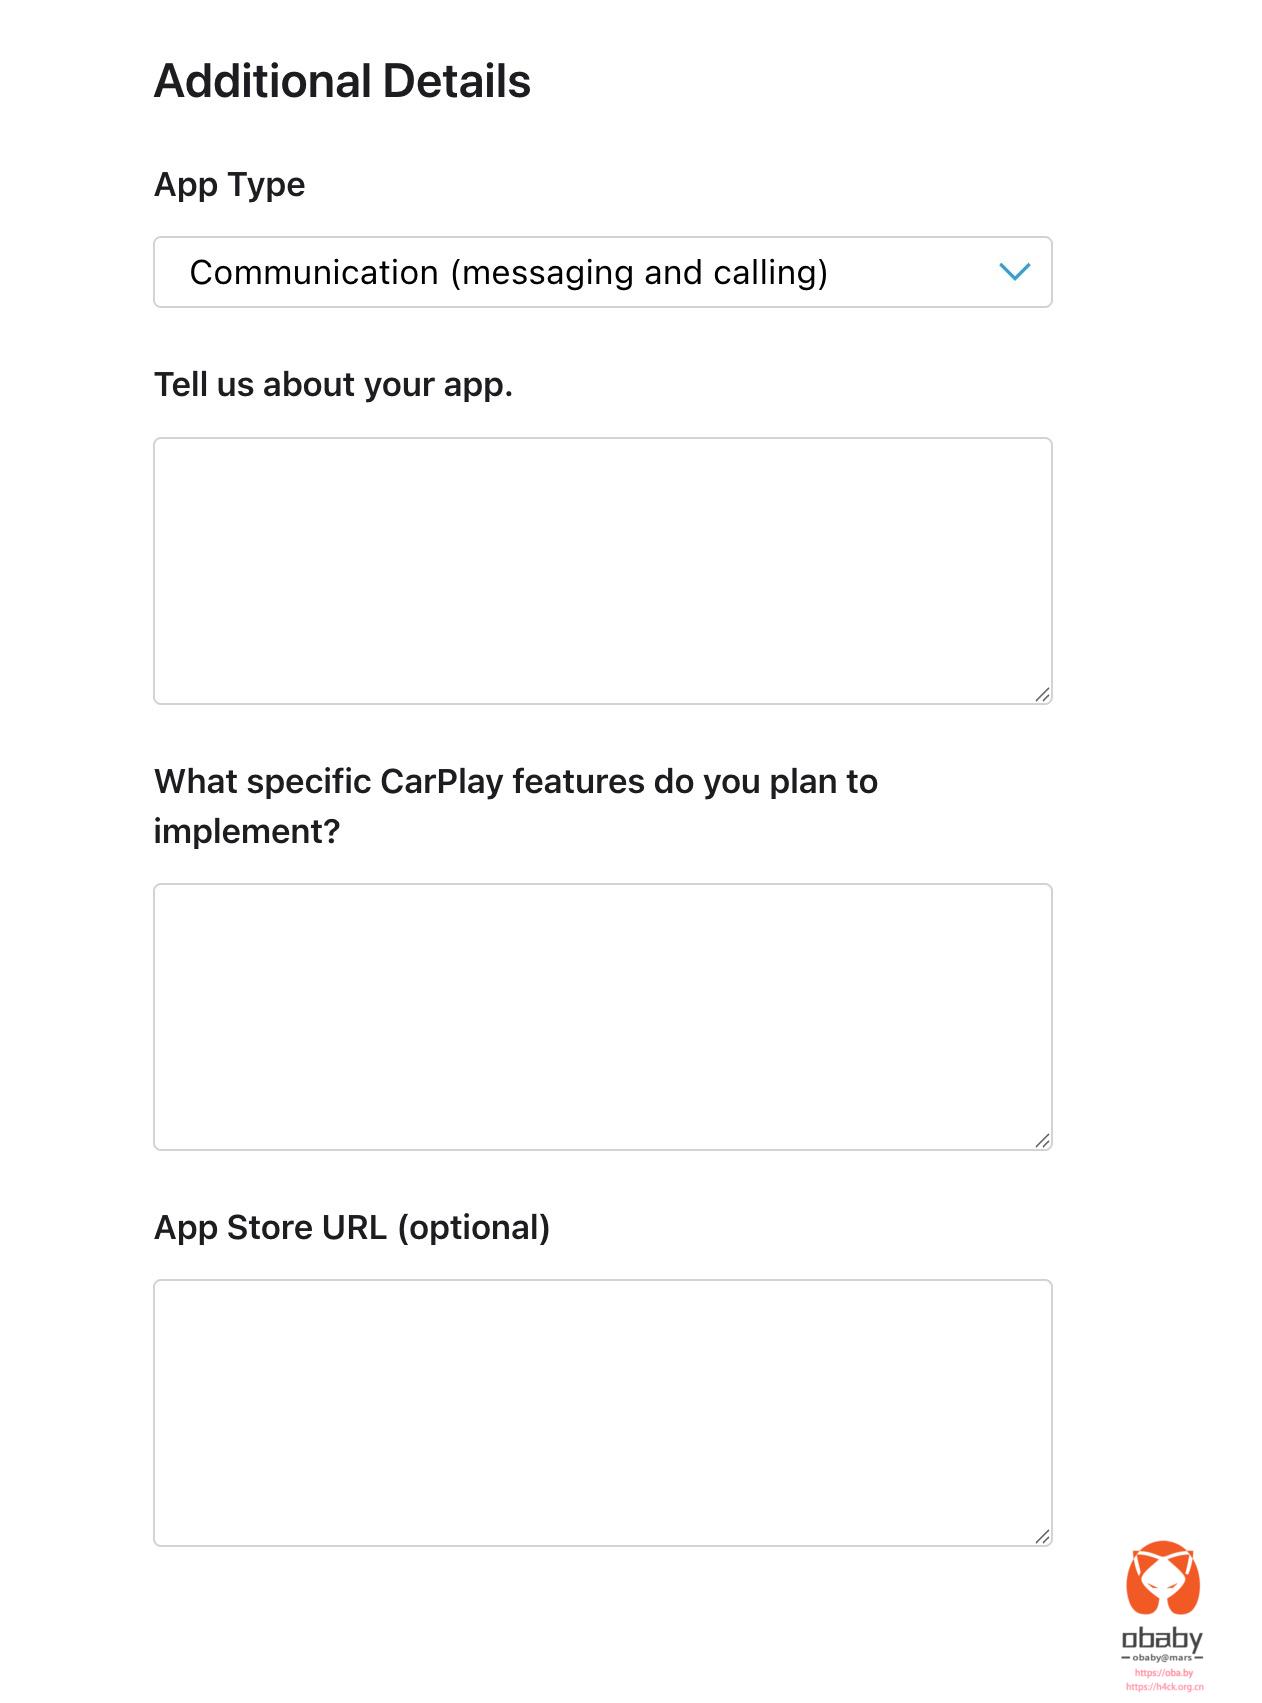Click the blue chevron arrow in App Type
The image size is (1262, 1703).
point(1014,272)
